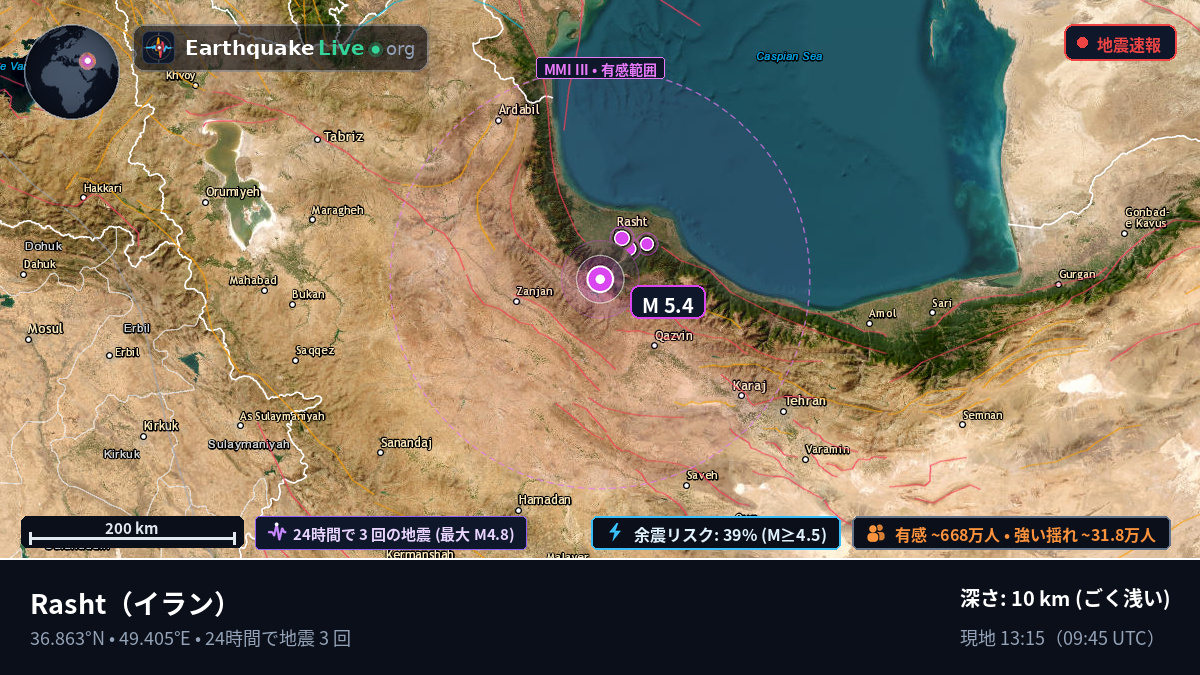Select the aftershock marker east of Rasht
This screenshot has height=675, width=1200.
[x=647, y=244]
